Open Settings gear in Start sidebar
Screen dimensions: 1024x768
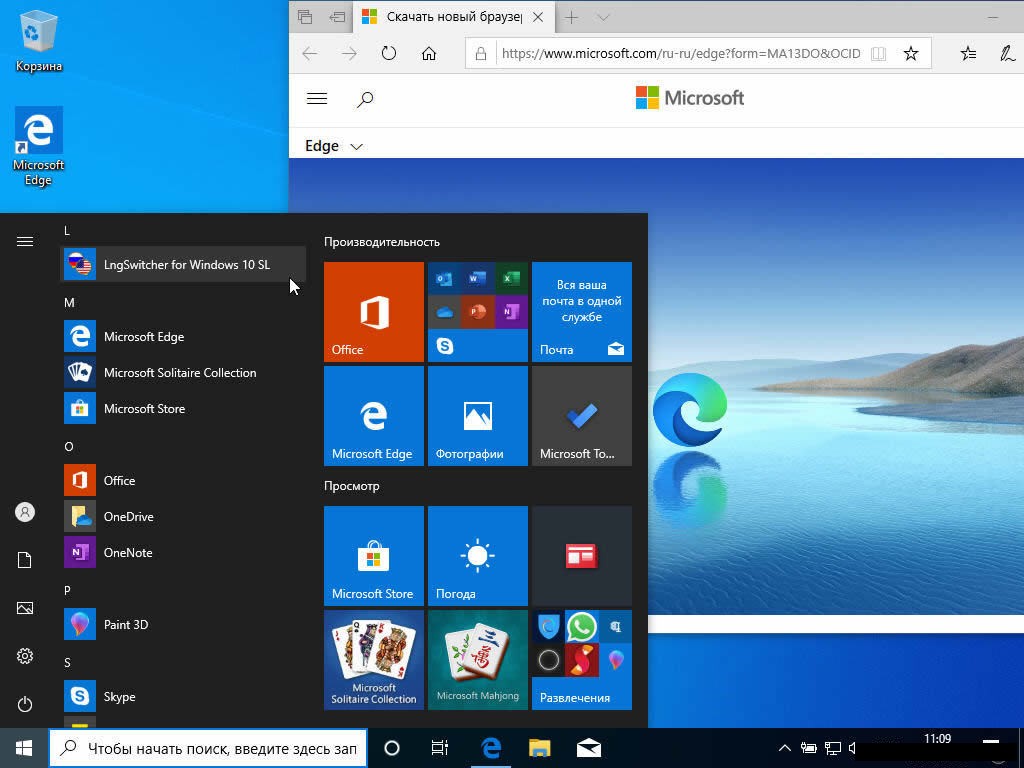tap(25, 656)
